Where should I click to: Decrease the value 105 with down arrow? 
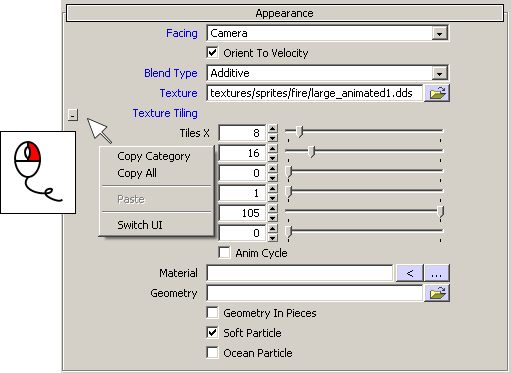(273, 218)
